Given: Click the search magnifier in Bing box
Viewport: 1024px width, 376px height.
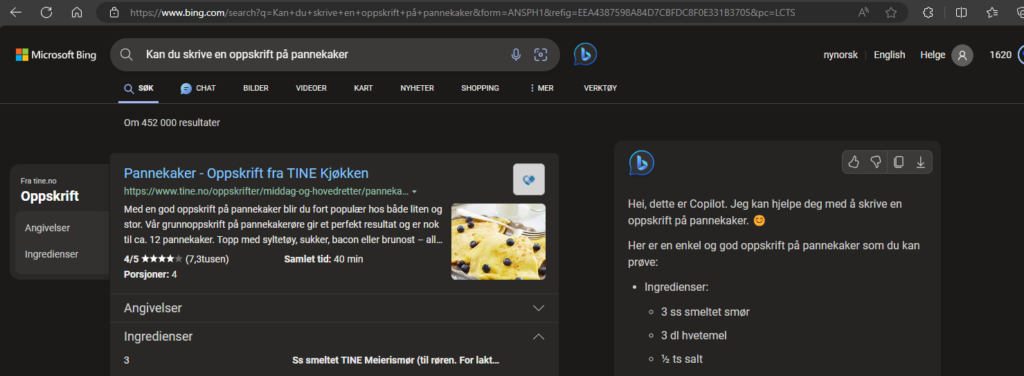Looking at the screenshot, I should pos(127,55).
